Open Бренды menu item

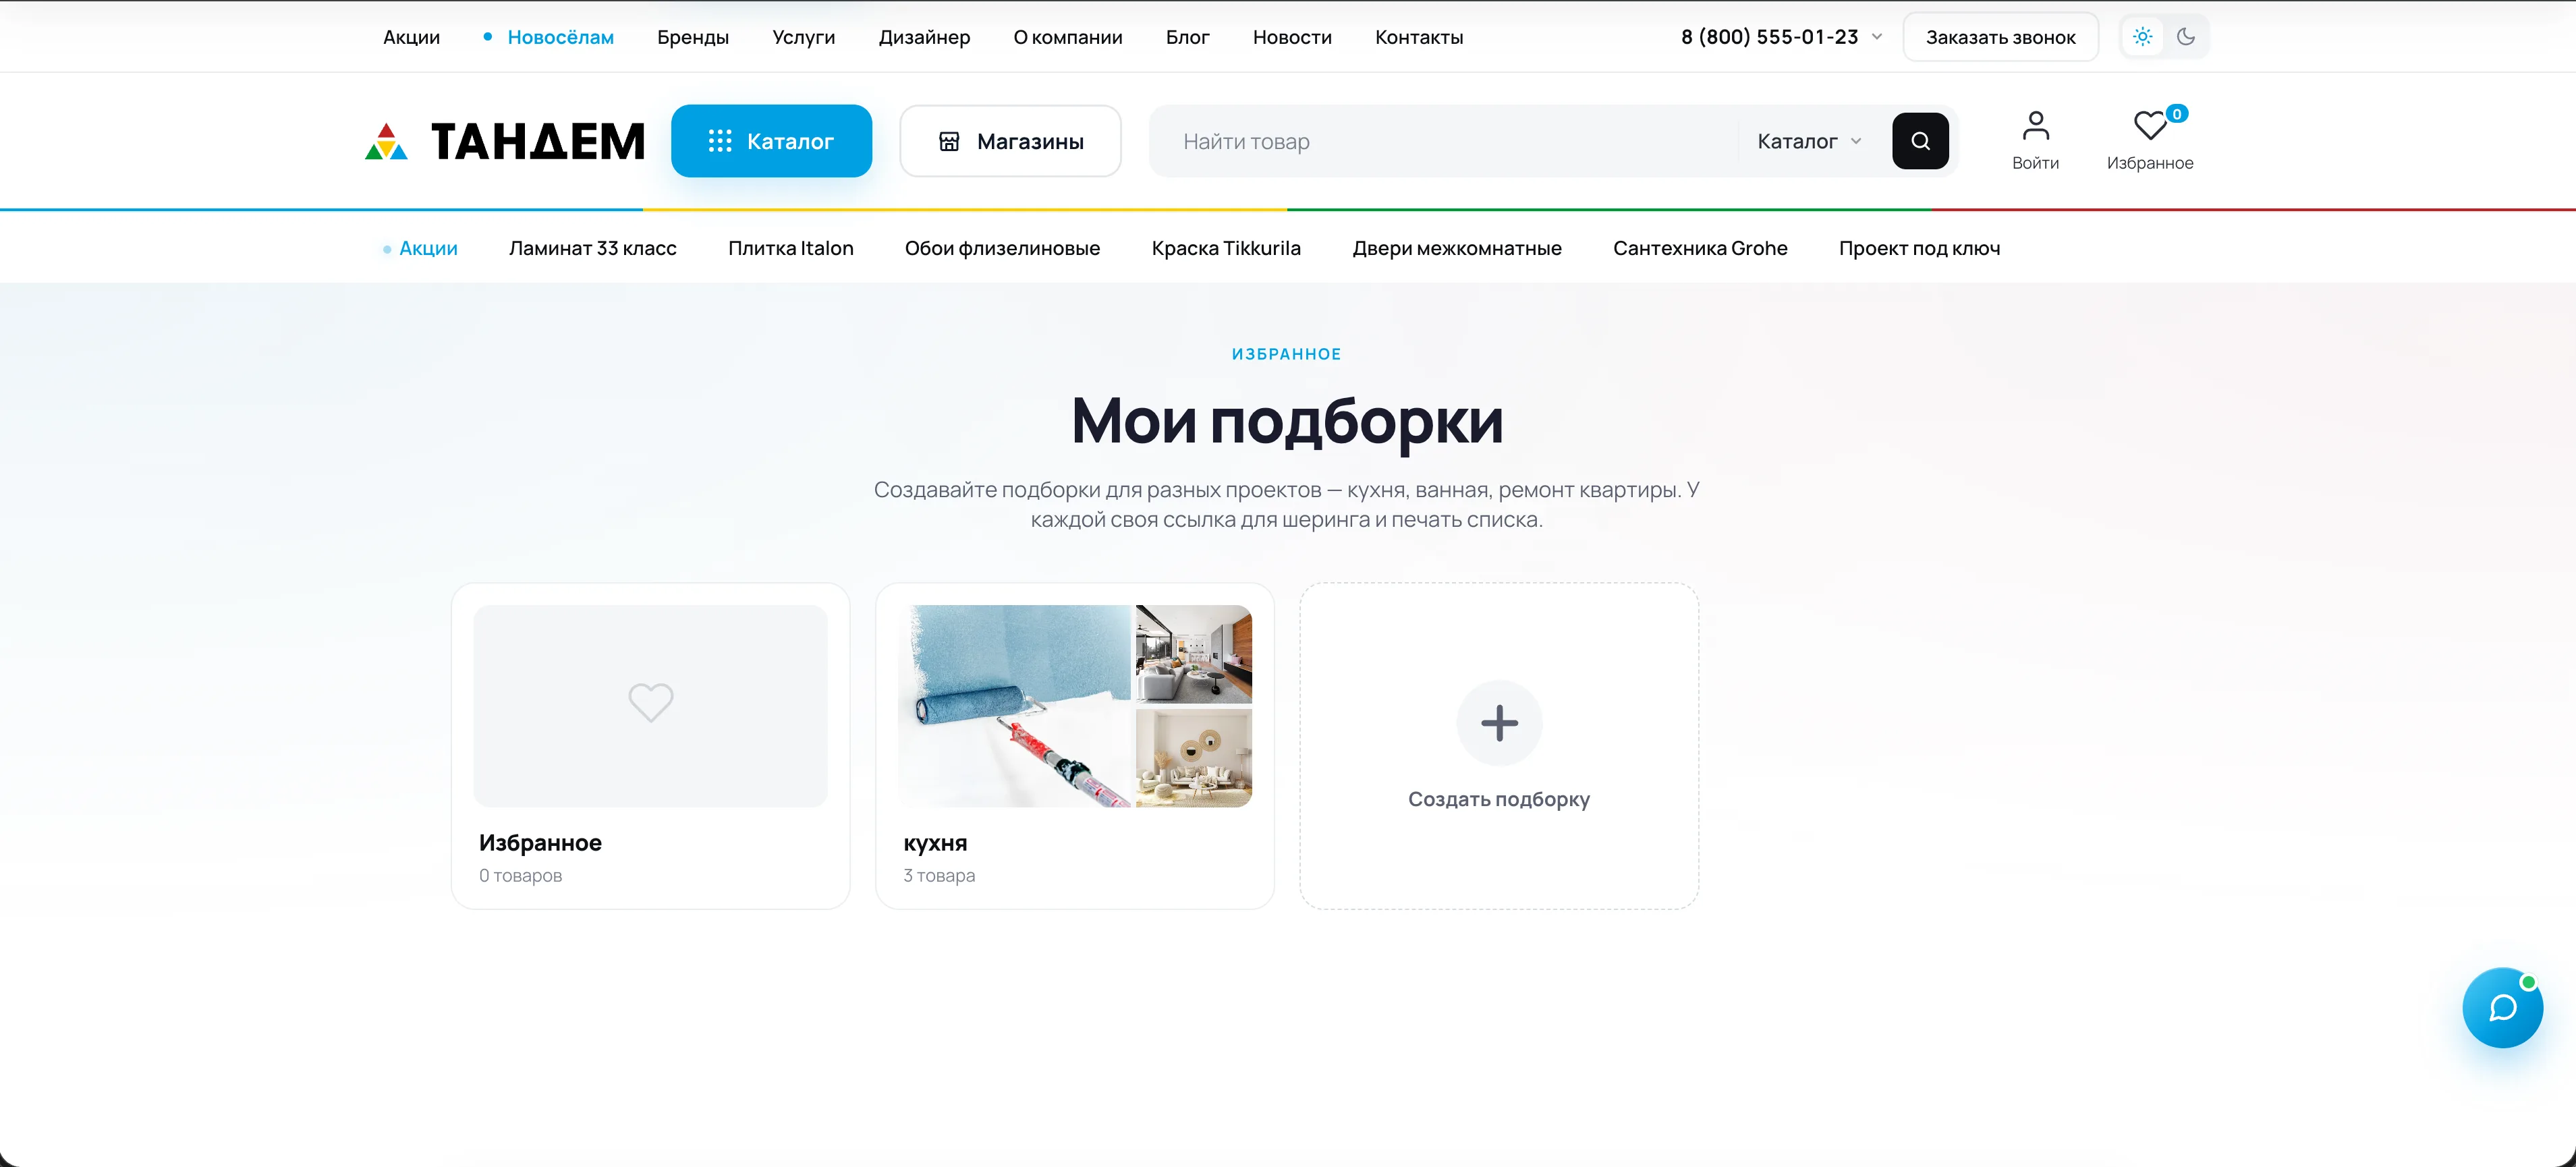[693, 37]
